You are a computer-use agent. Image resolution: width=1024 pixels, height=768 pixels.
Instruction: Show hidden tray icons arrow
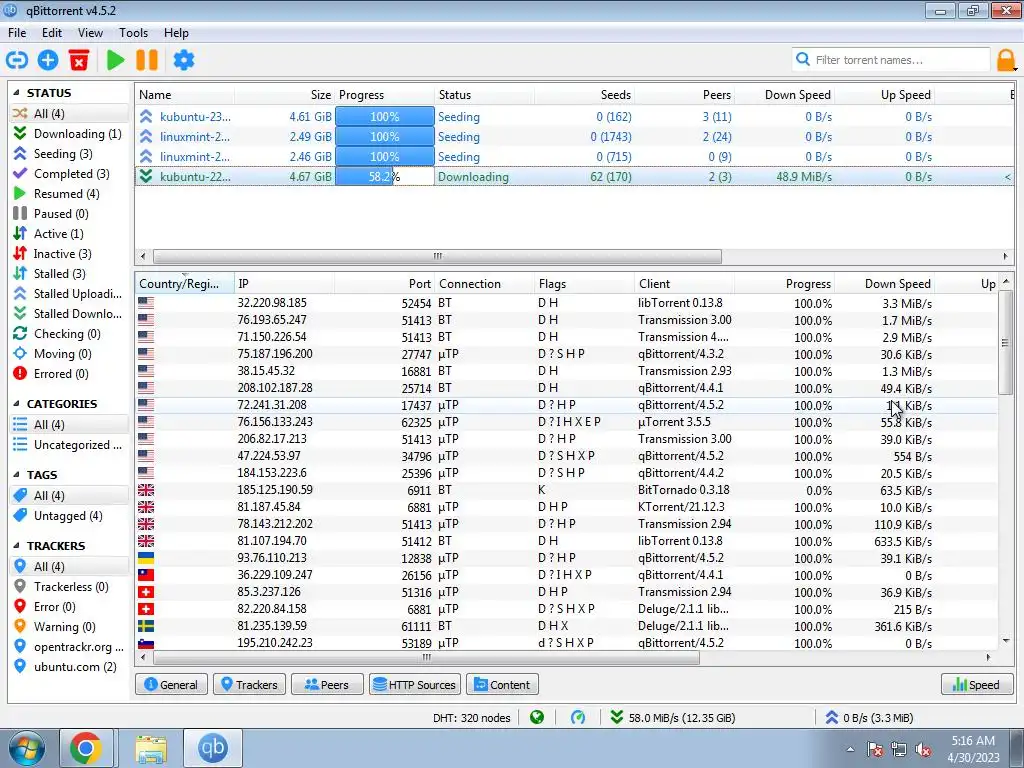tap(850, 750)
